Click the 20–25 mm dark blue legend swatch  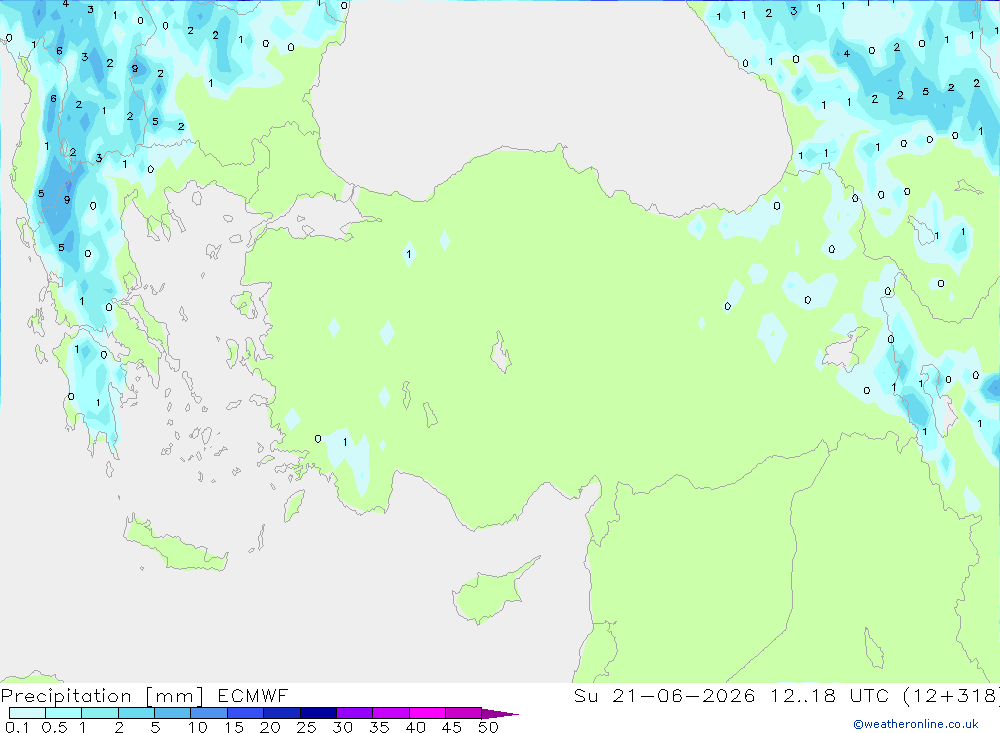(x=282, y=713)
